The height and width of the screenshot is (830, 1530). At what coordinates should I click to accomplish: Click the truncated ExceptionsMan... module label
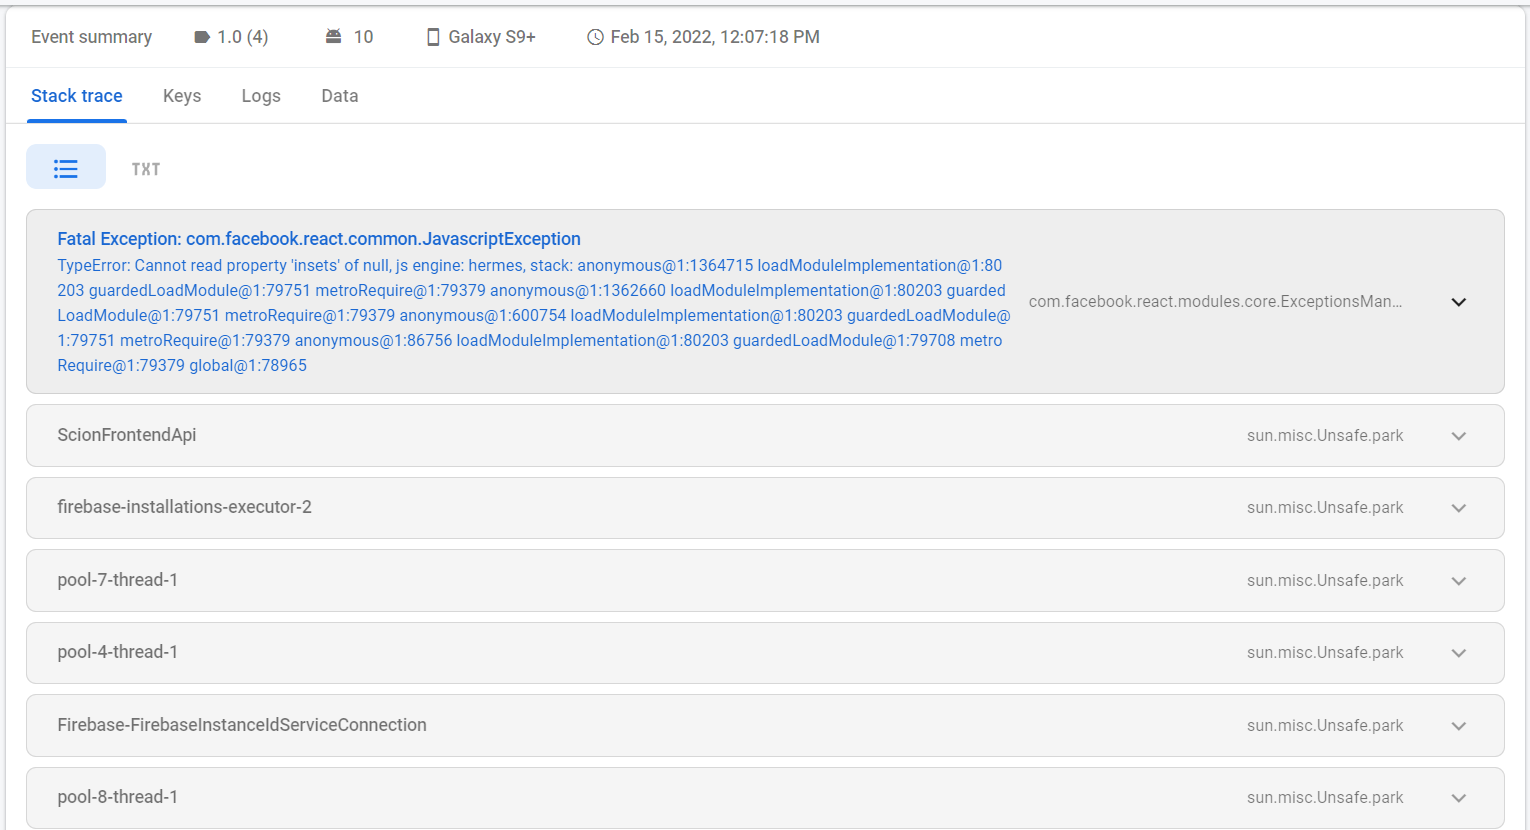coord(1215,300)
